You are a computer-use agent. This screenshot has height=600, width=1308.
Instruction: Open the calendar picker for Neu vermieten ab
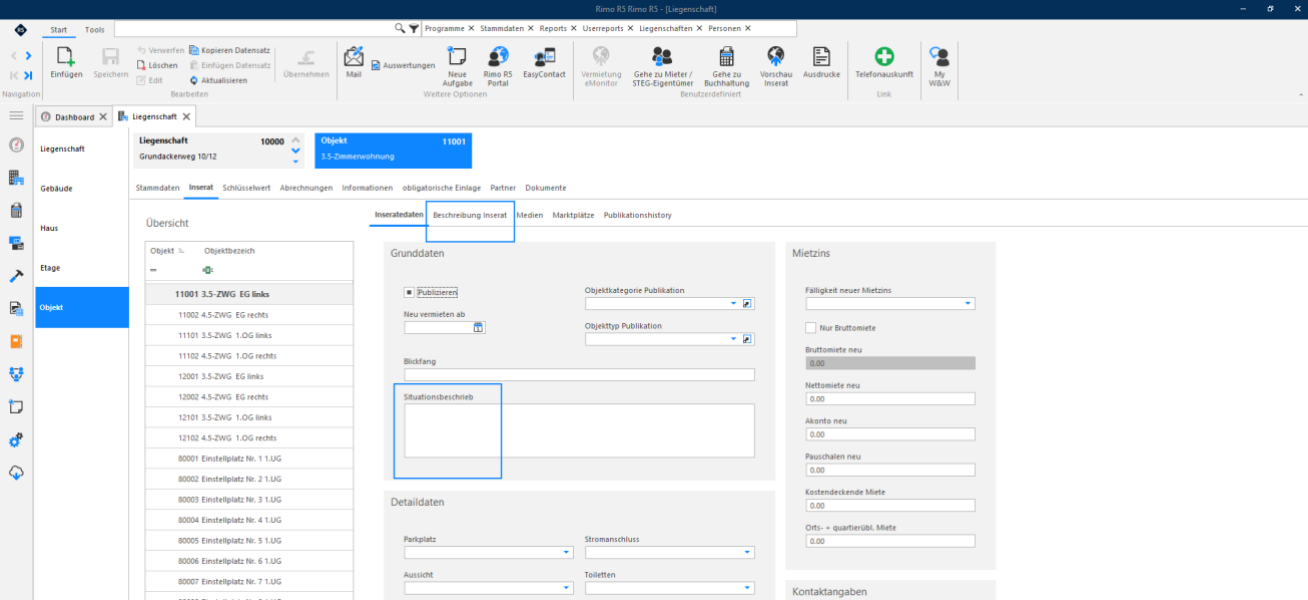478,327
